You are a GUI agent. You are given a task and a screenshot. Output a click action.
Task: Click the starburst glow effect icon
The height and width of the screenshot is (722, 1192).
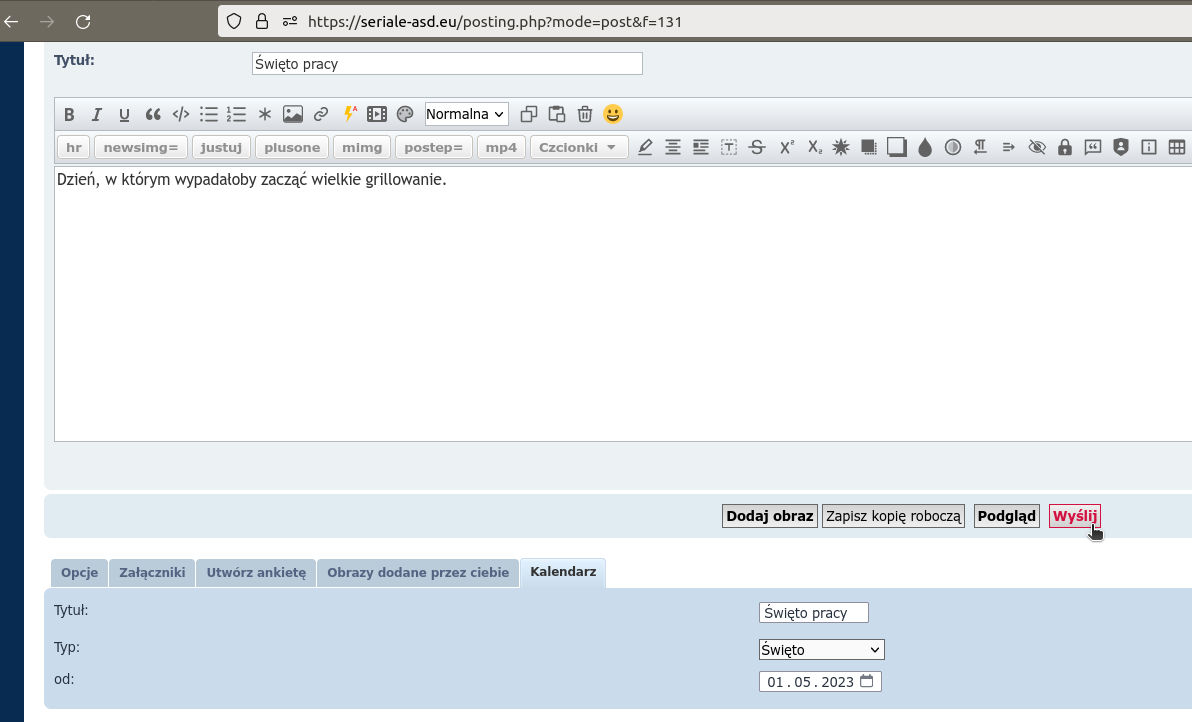pyautogui.click(x=841, y=147)
